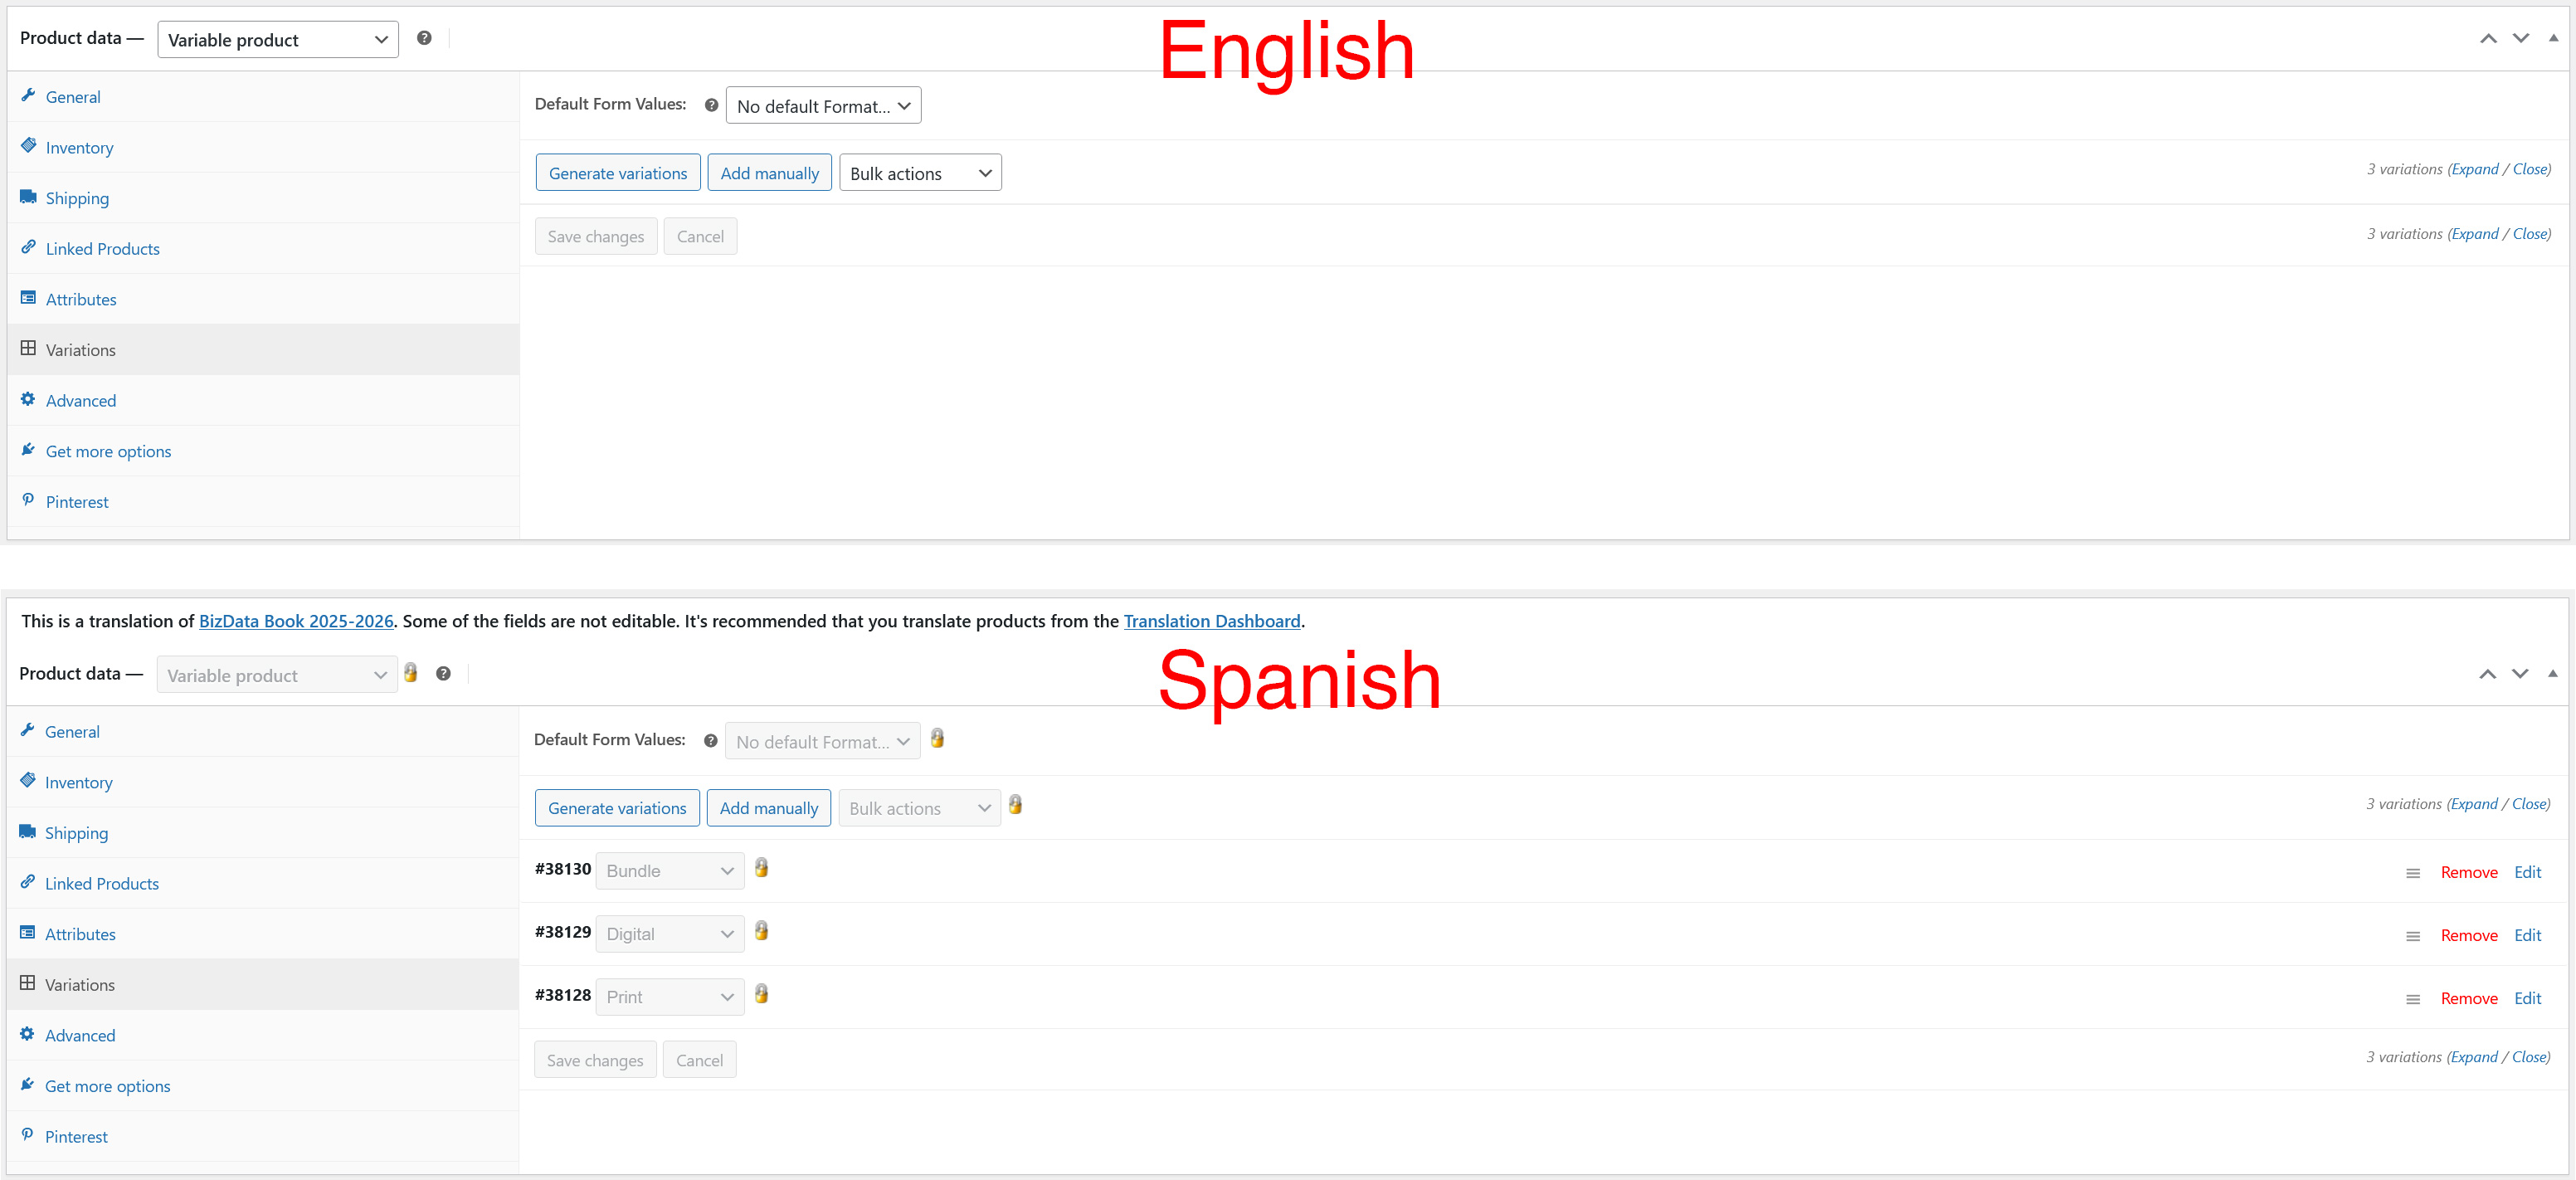Click lock icon next to Spanish Bulk actions

coord(1015,805)
